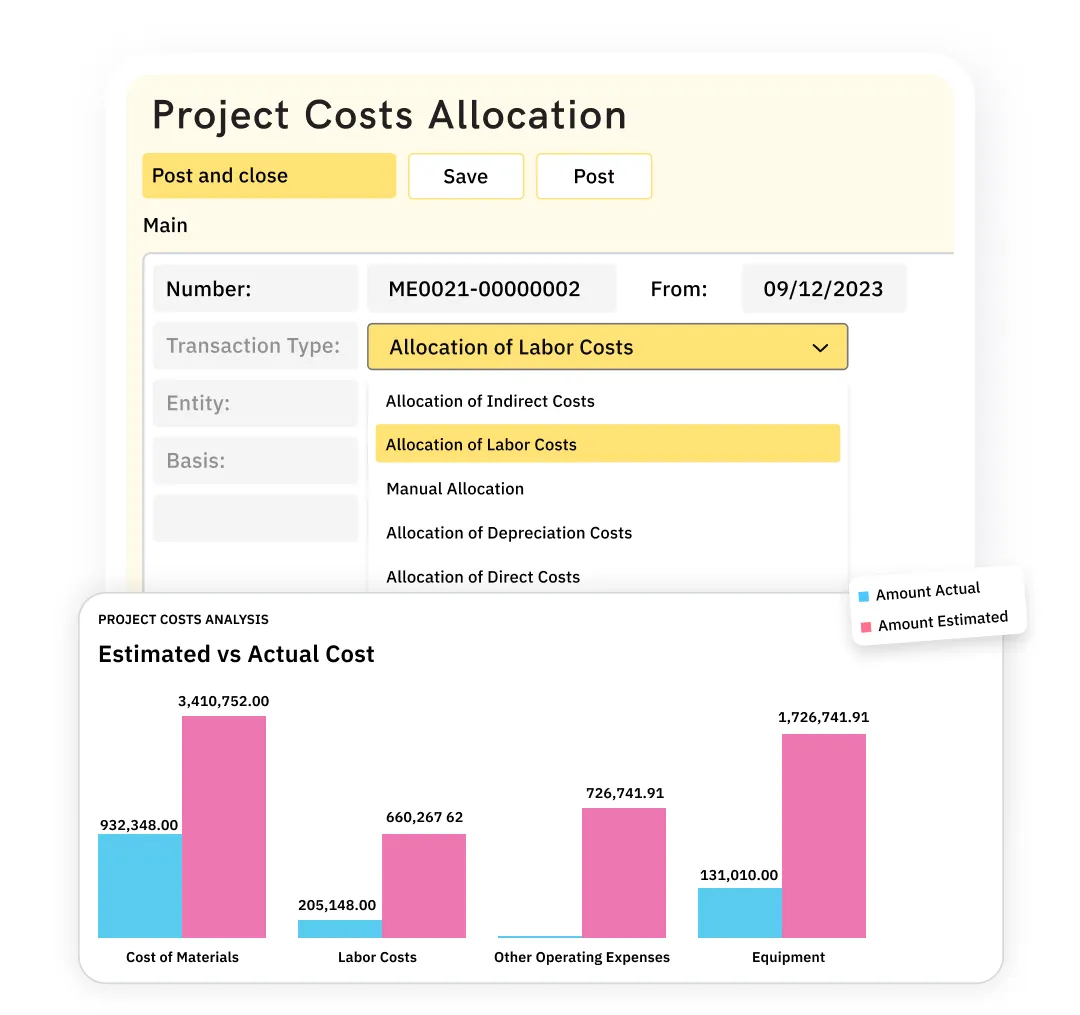Click the From date field 09/12/2023
This screenshot has height=1015, width=1080.
tap(824, 289)
